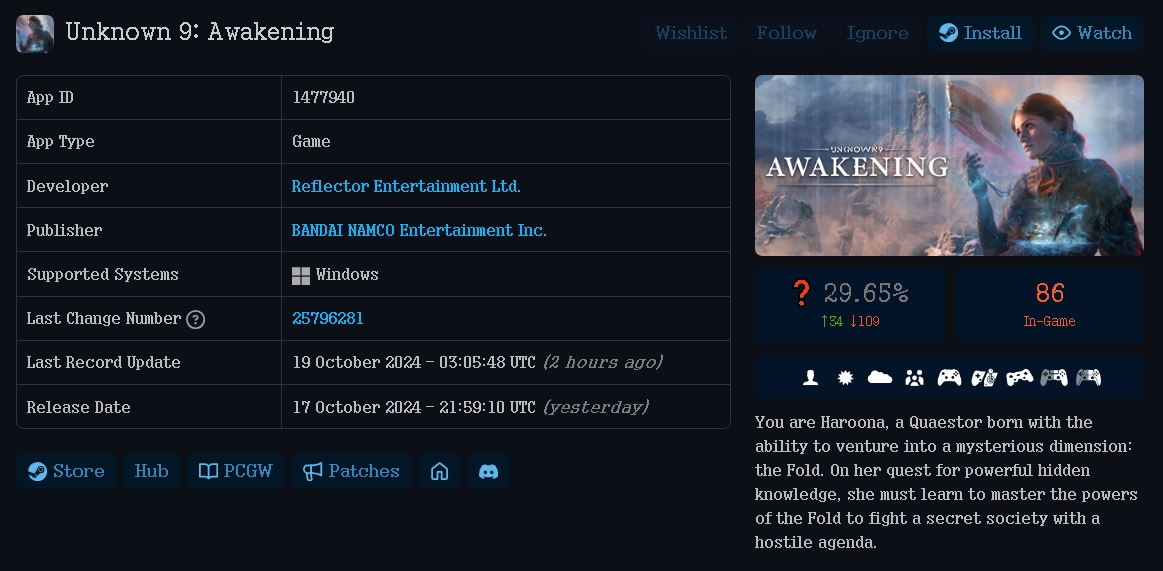Toggle Ignore for this game
The width and height of the screenshot is (1163, 571).
tap(877, 33)
